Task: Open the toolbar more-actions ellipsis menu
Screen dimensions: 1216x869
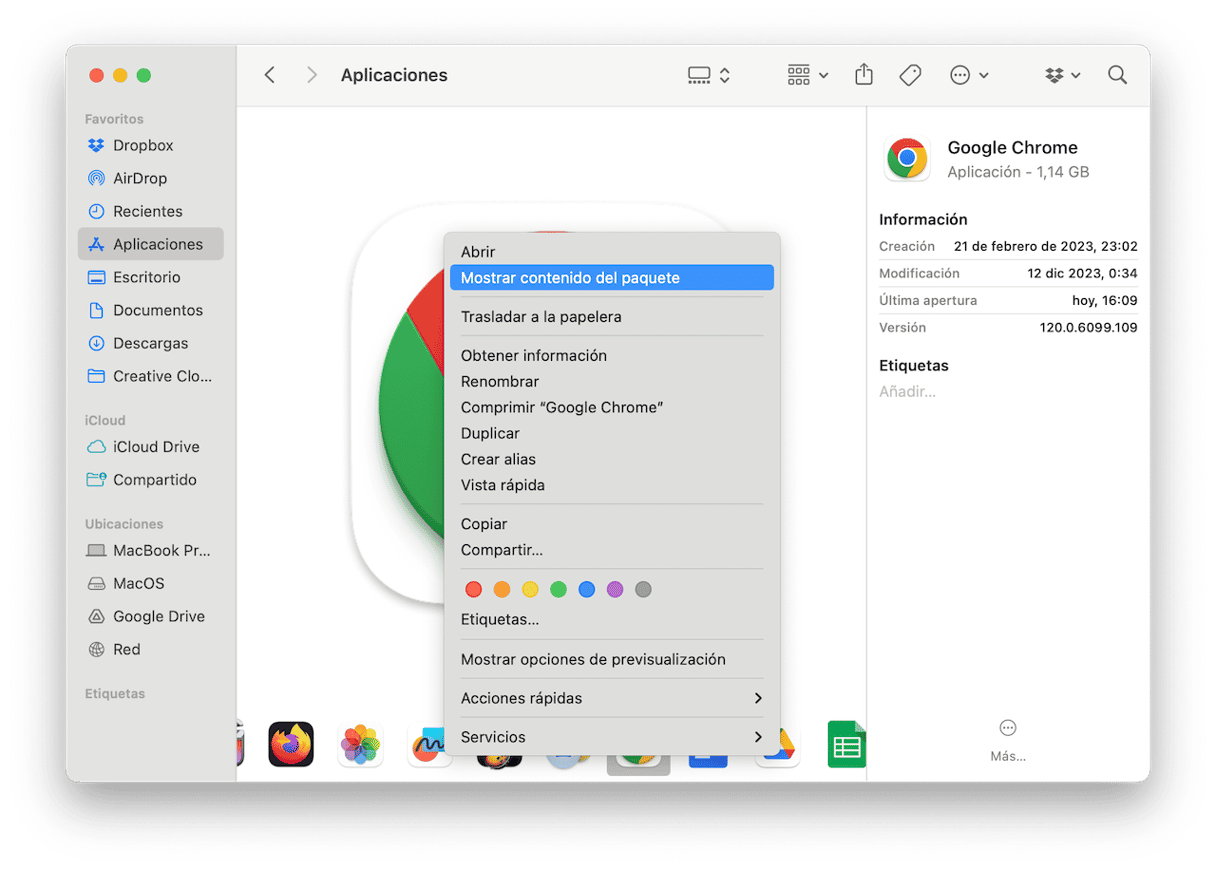Action: coord(969,75)
